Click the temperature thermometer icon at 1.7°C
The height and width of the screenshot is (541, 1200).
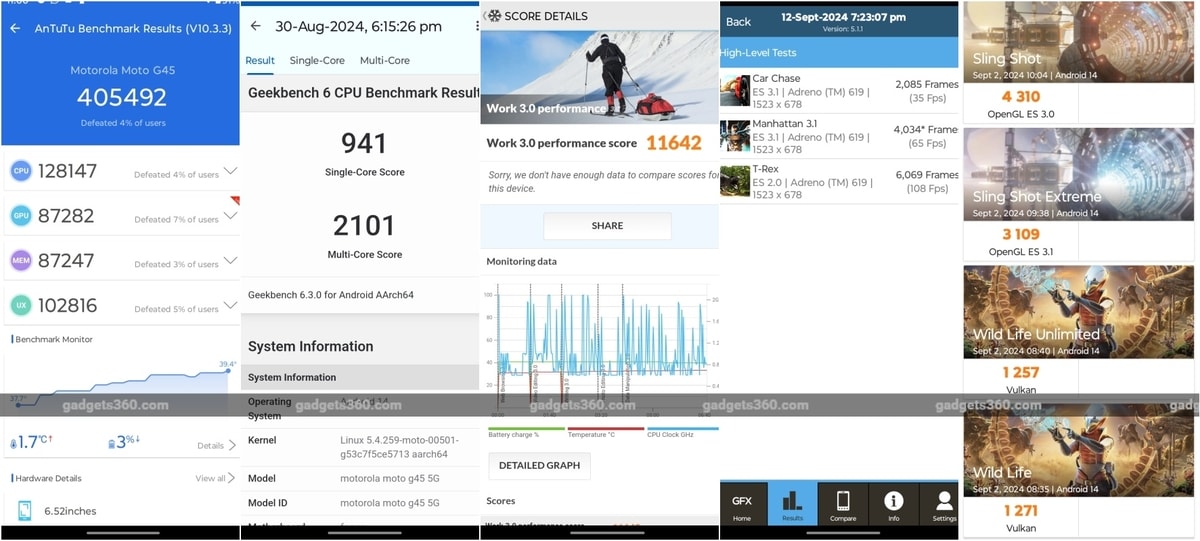coord(14,443)
